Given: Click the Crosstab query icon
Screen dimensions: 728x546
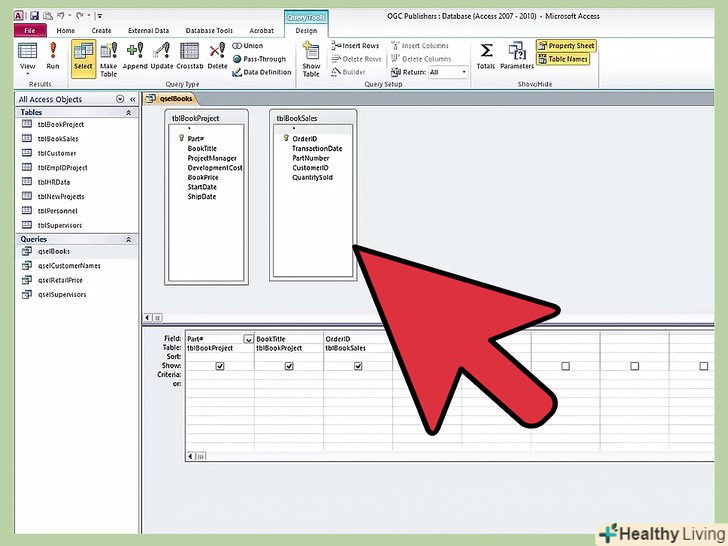Looking at the screenshot, I should click(189, 51).
